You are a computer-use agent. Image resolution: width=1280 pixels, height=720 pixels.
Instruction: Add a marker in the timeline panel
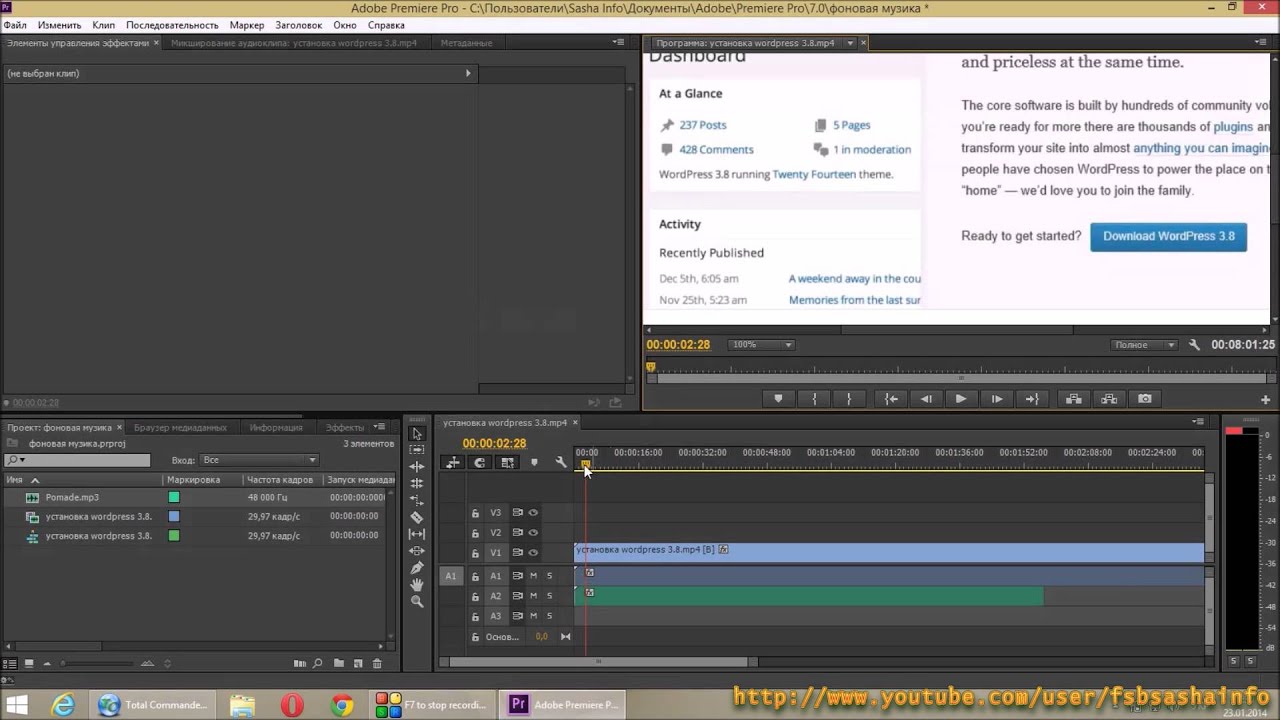tap(534, 462)
